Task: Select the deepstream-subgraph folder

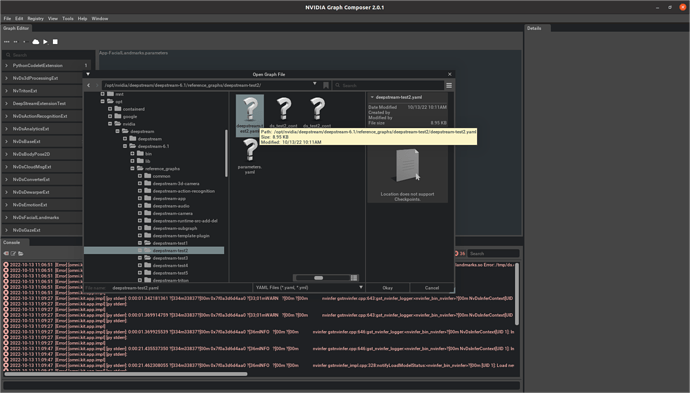Action: [175, 228]
